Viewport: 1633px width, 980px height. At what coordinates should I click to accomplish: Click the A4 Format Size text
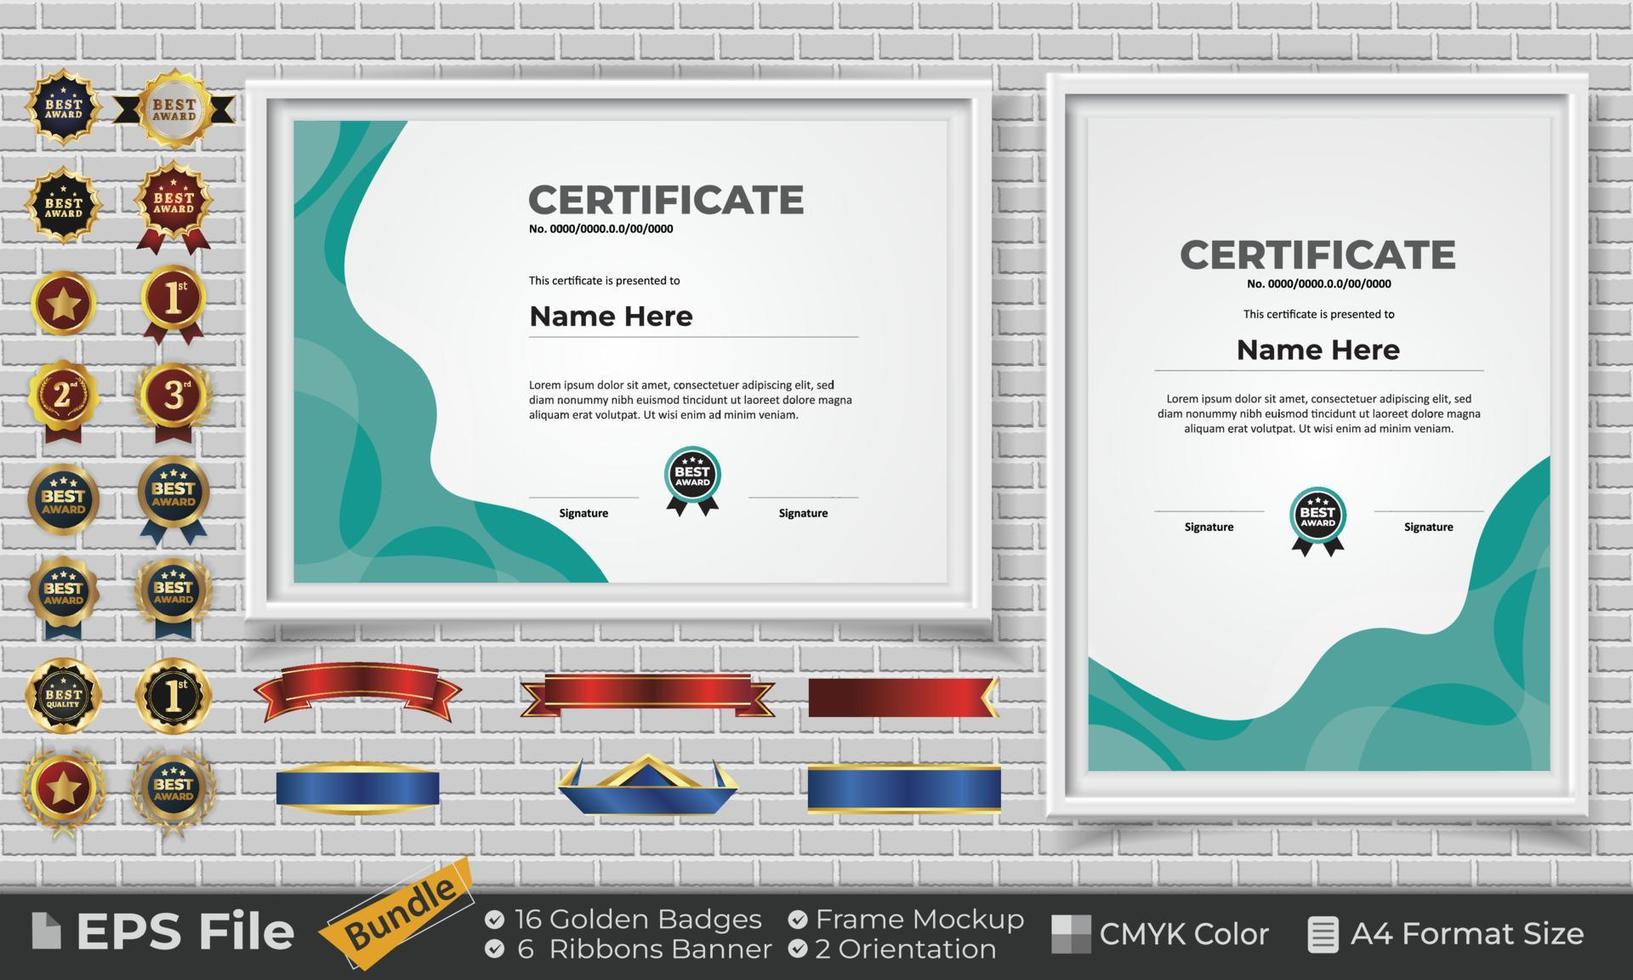(x=1467, y=934)
